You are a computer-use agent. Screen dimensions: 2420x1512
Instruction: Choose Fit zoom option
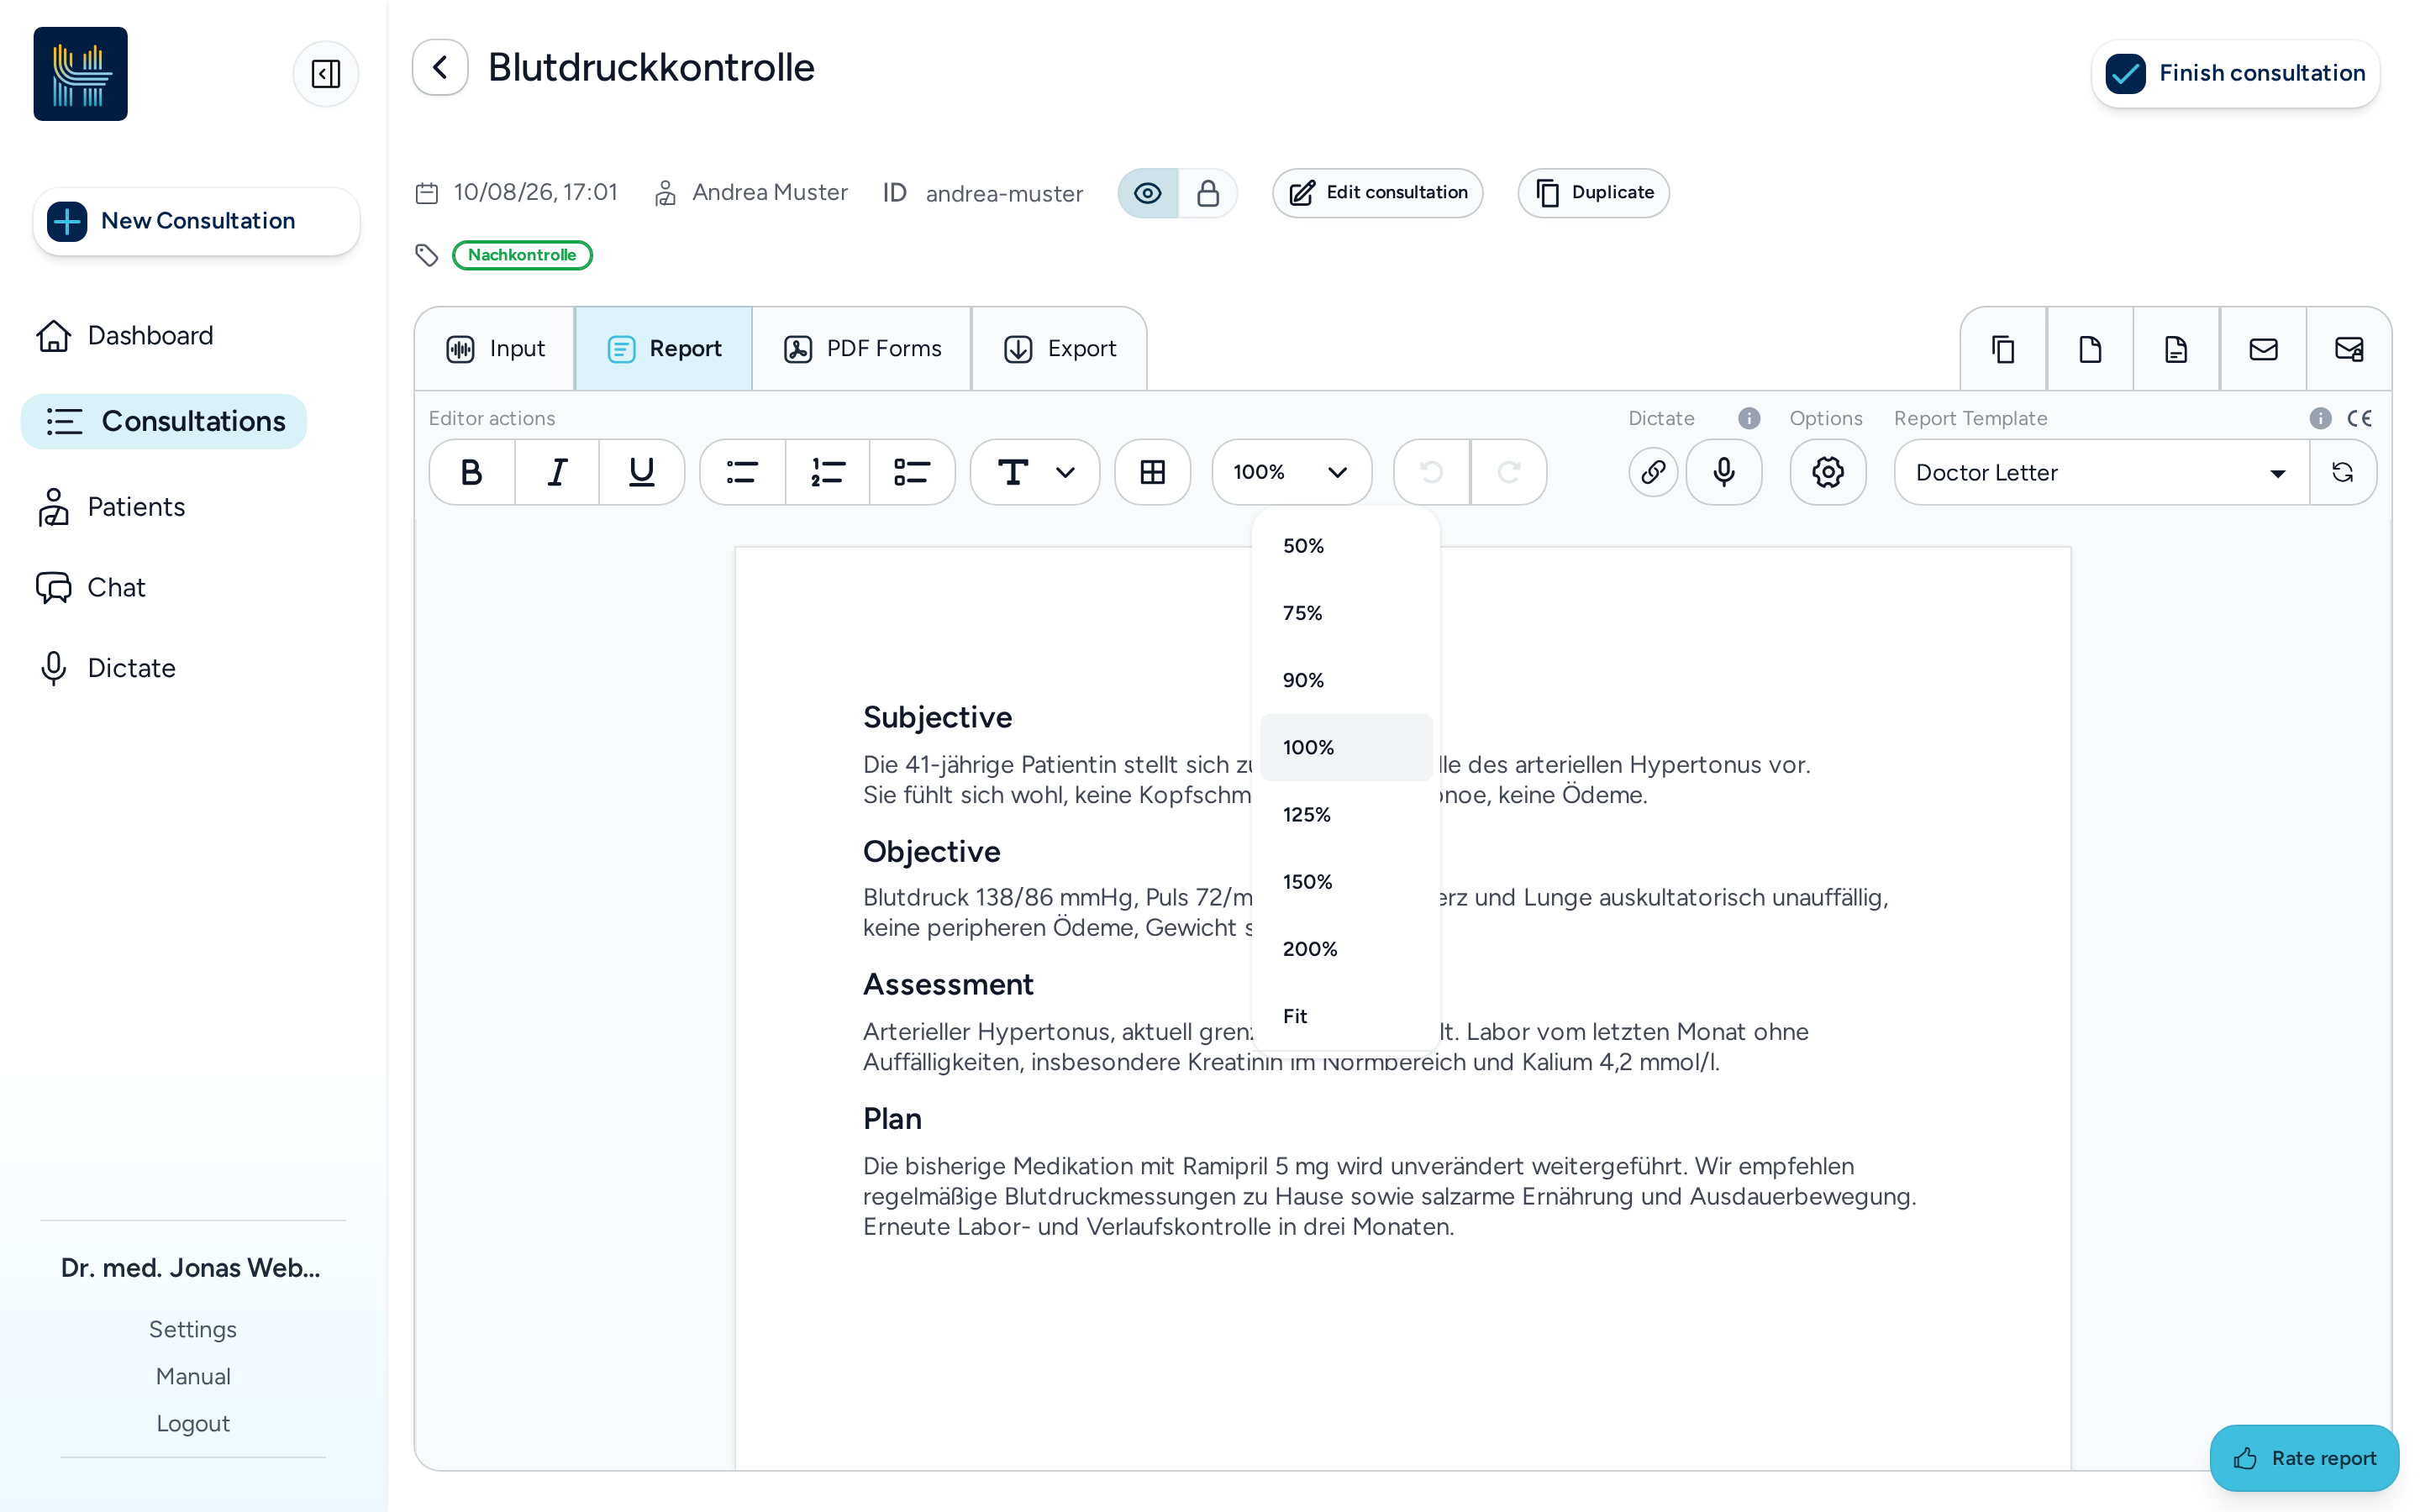pos(1346,1016)
